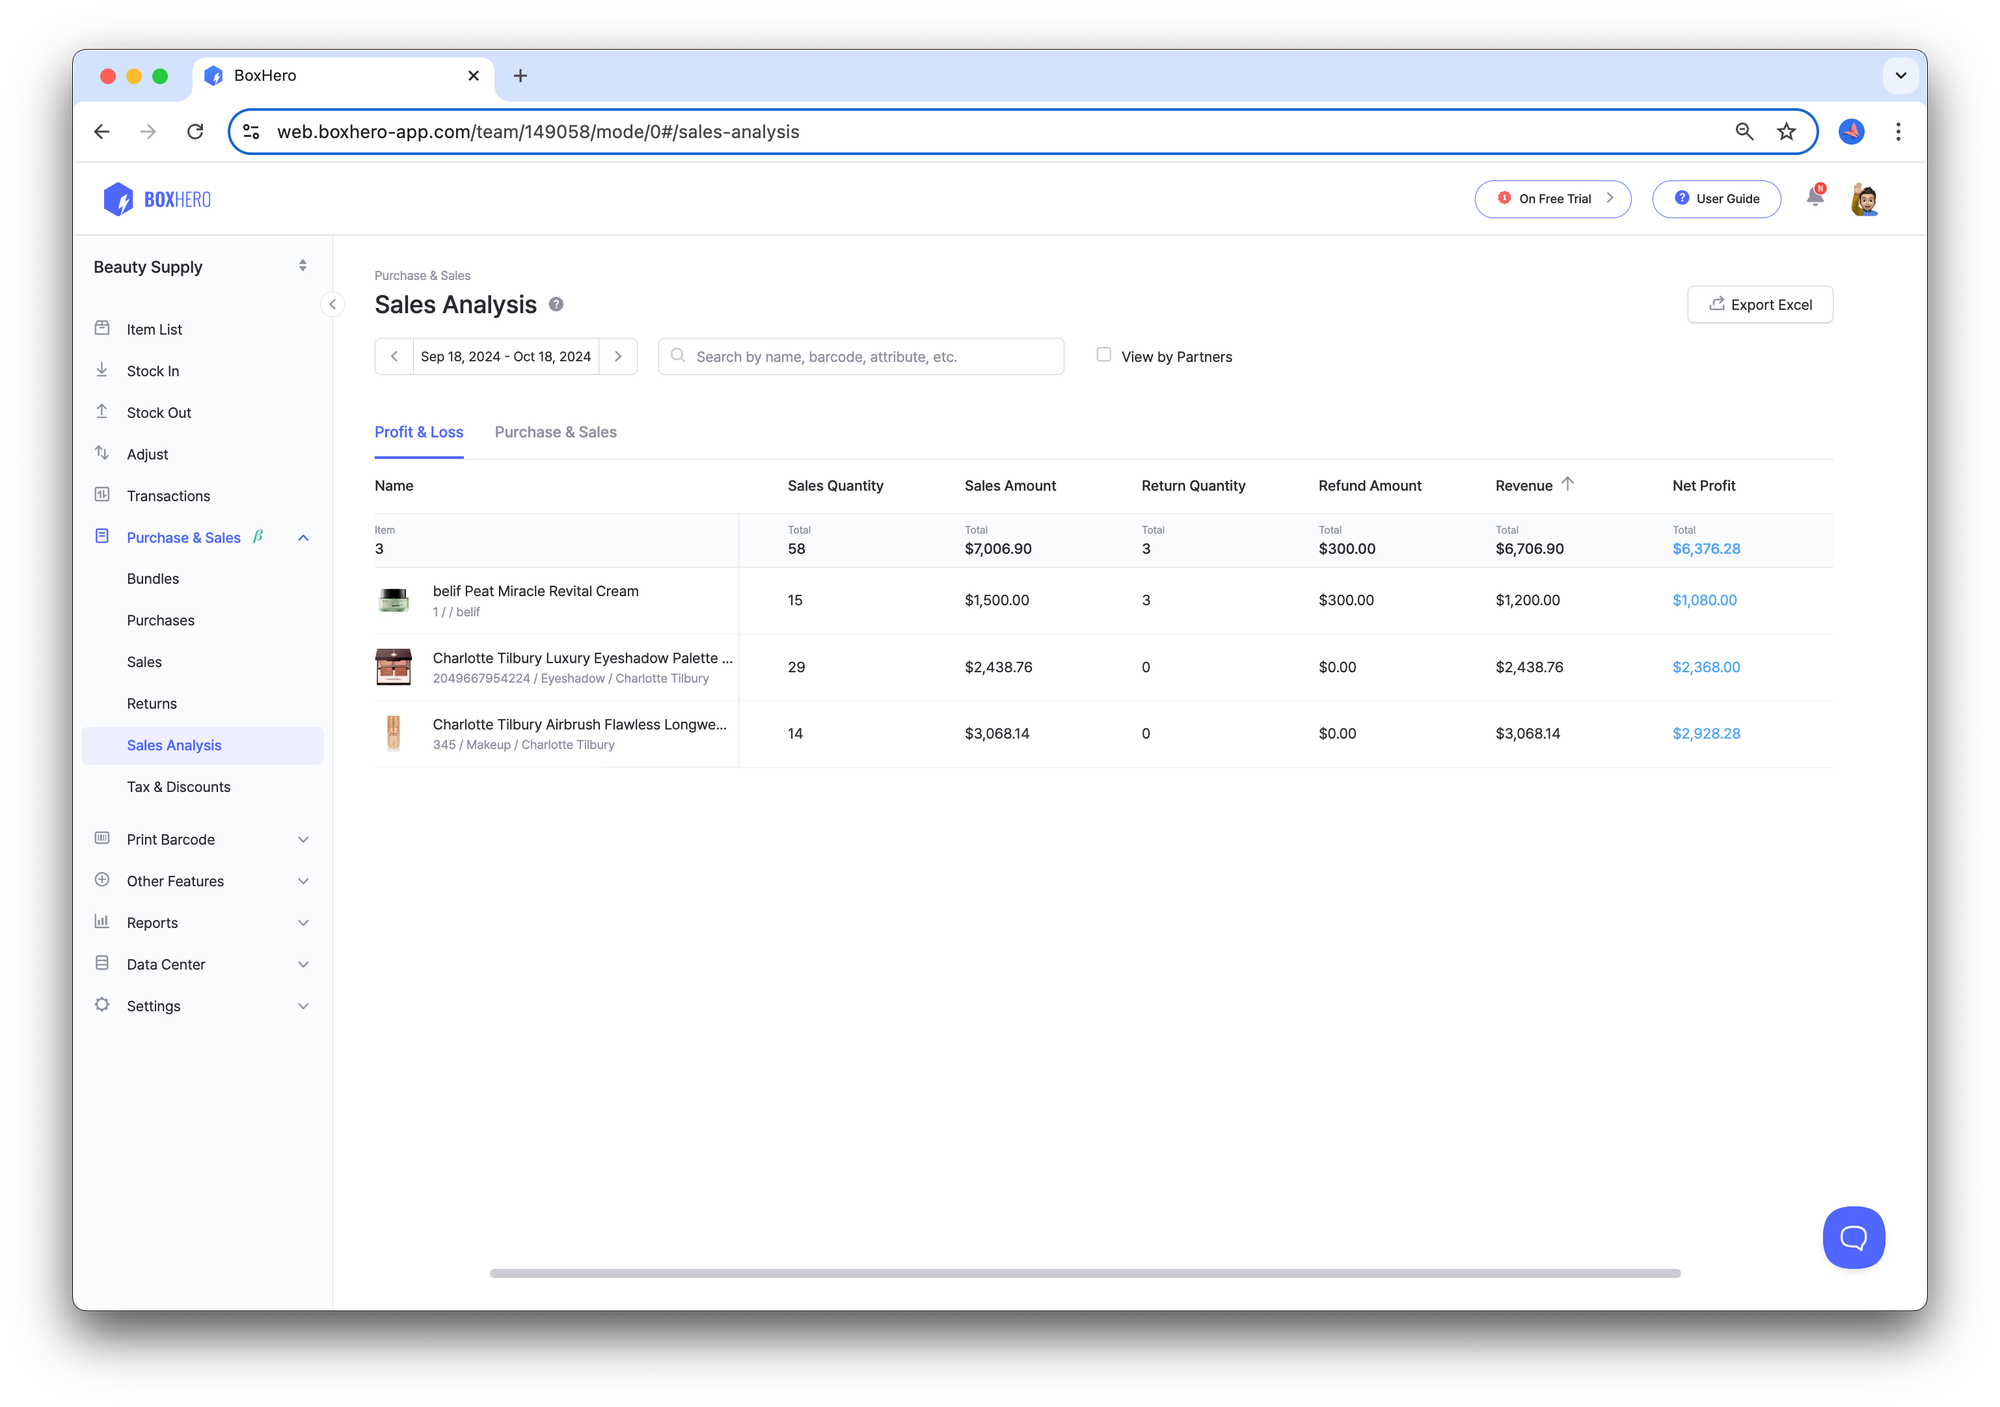
Task: Collapse the Purchase & Sales section
Action: [x=304, y=537]
